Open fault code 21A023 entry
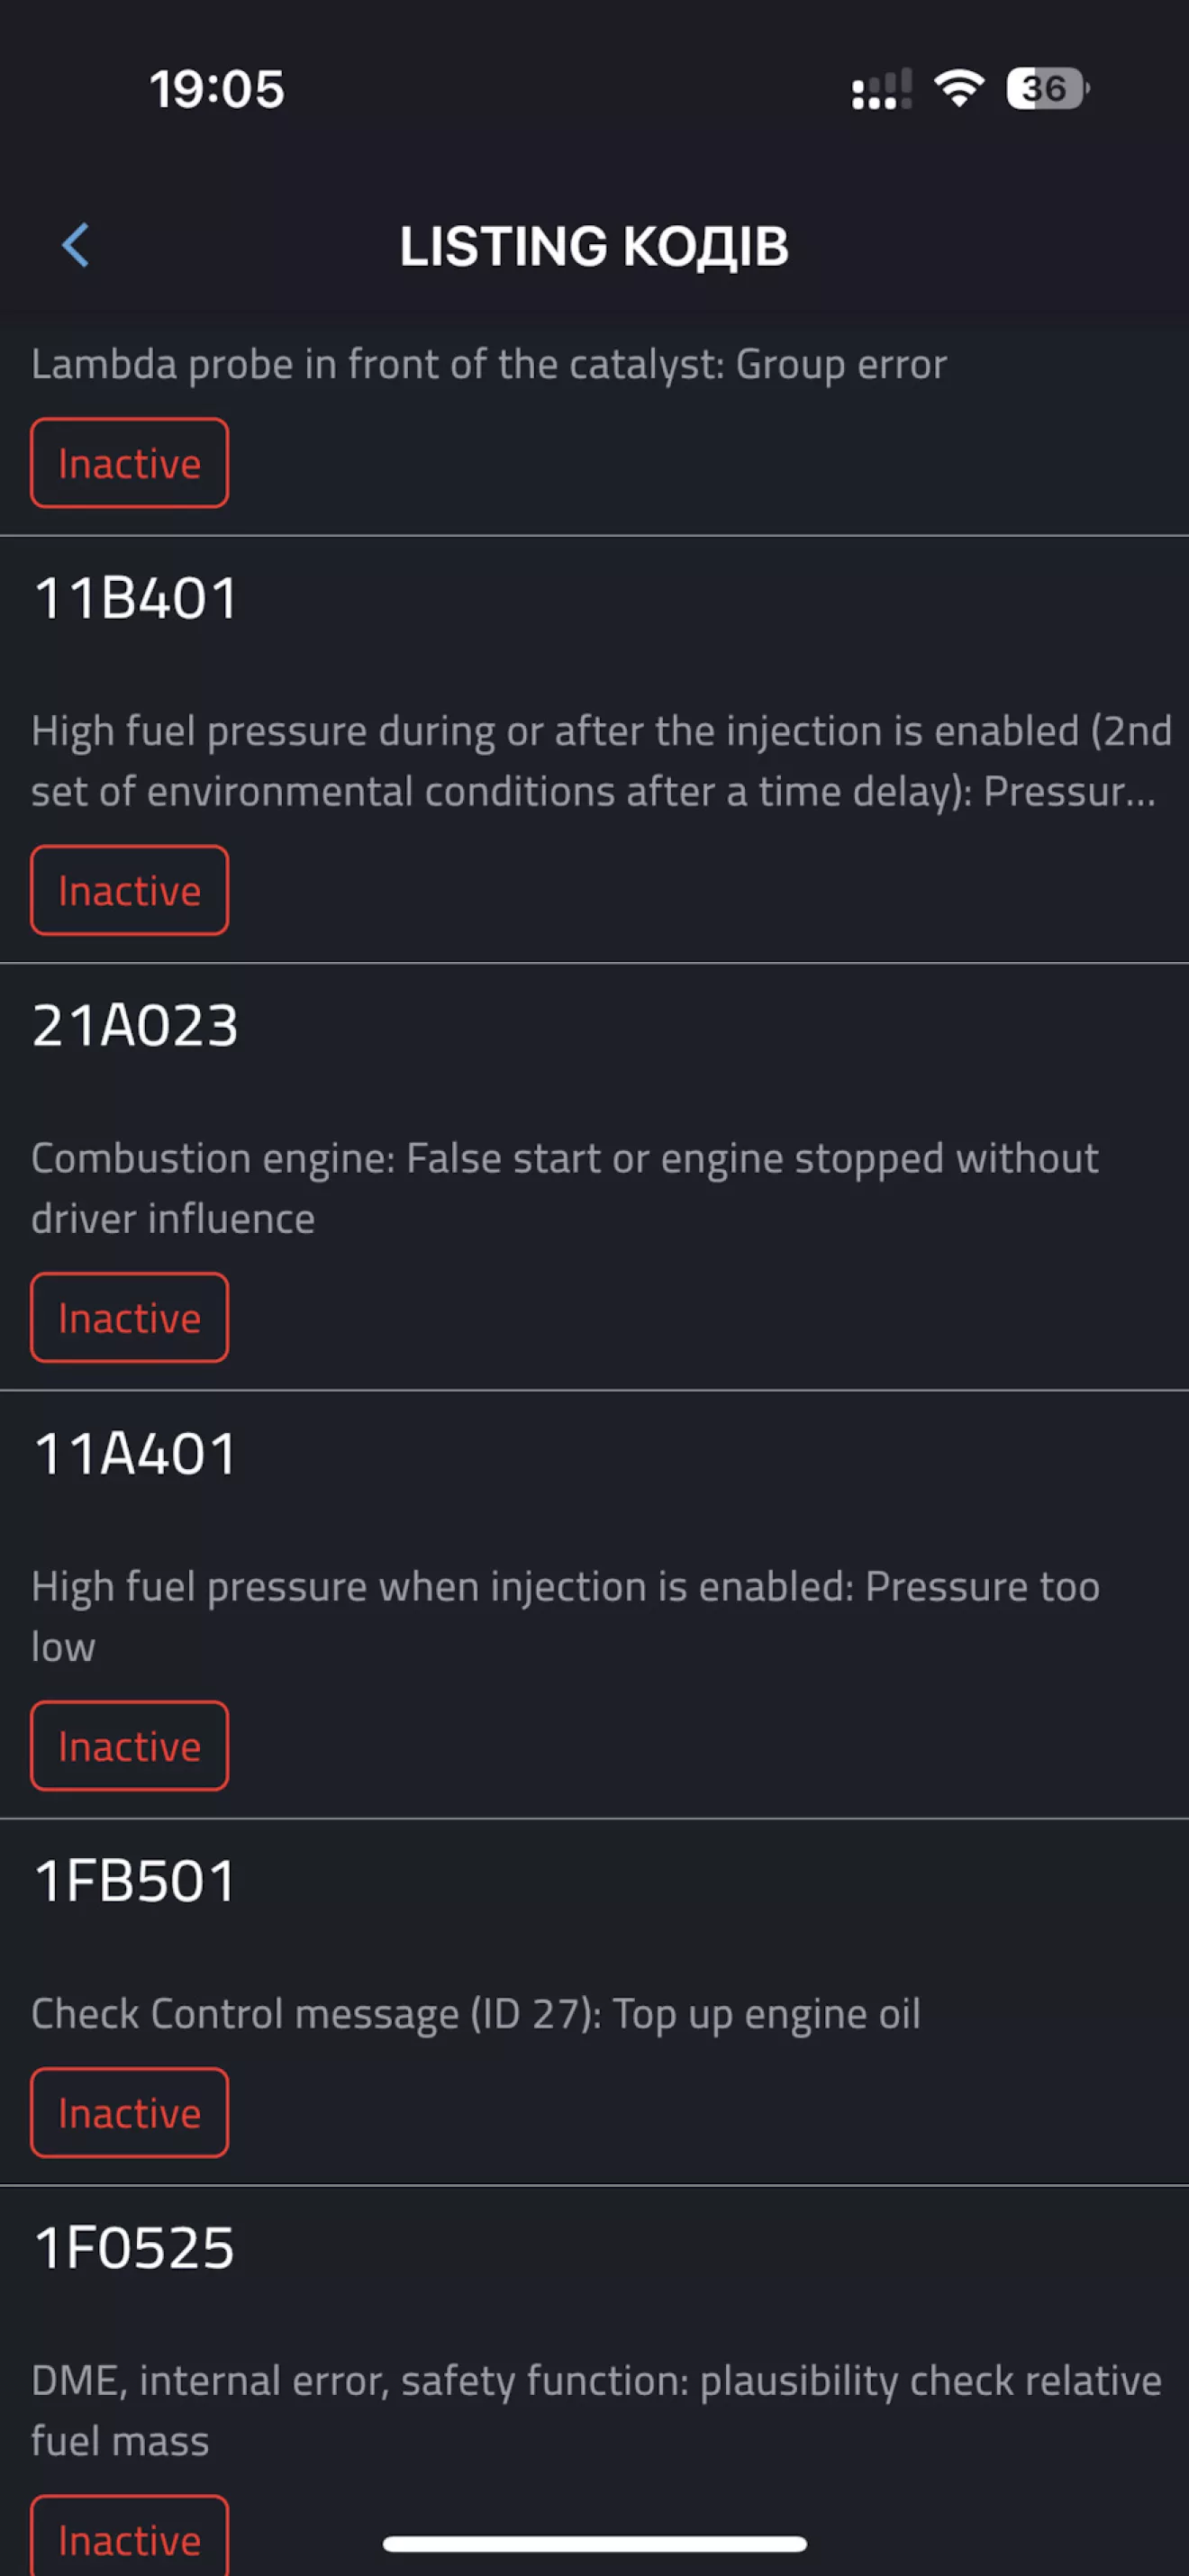 594,1177
